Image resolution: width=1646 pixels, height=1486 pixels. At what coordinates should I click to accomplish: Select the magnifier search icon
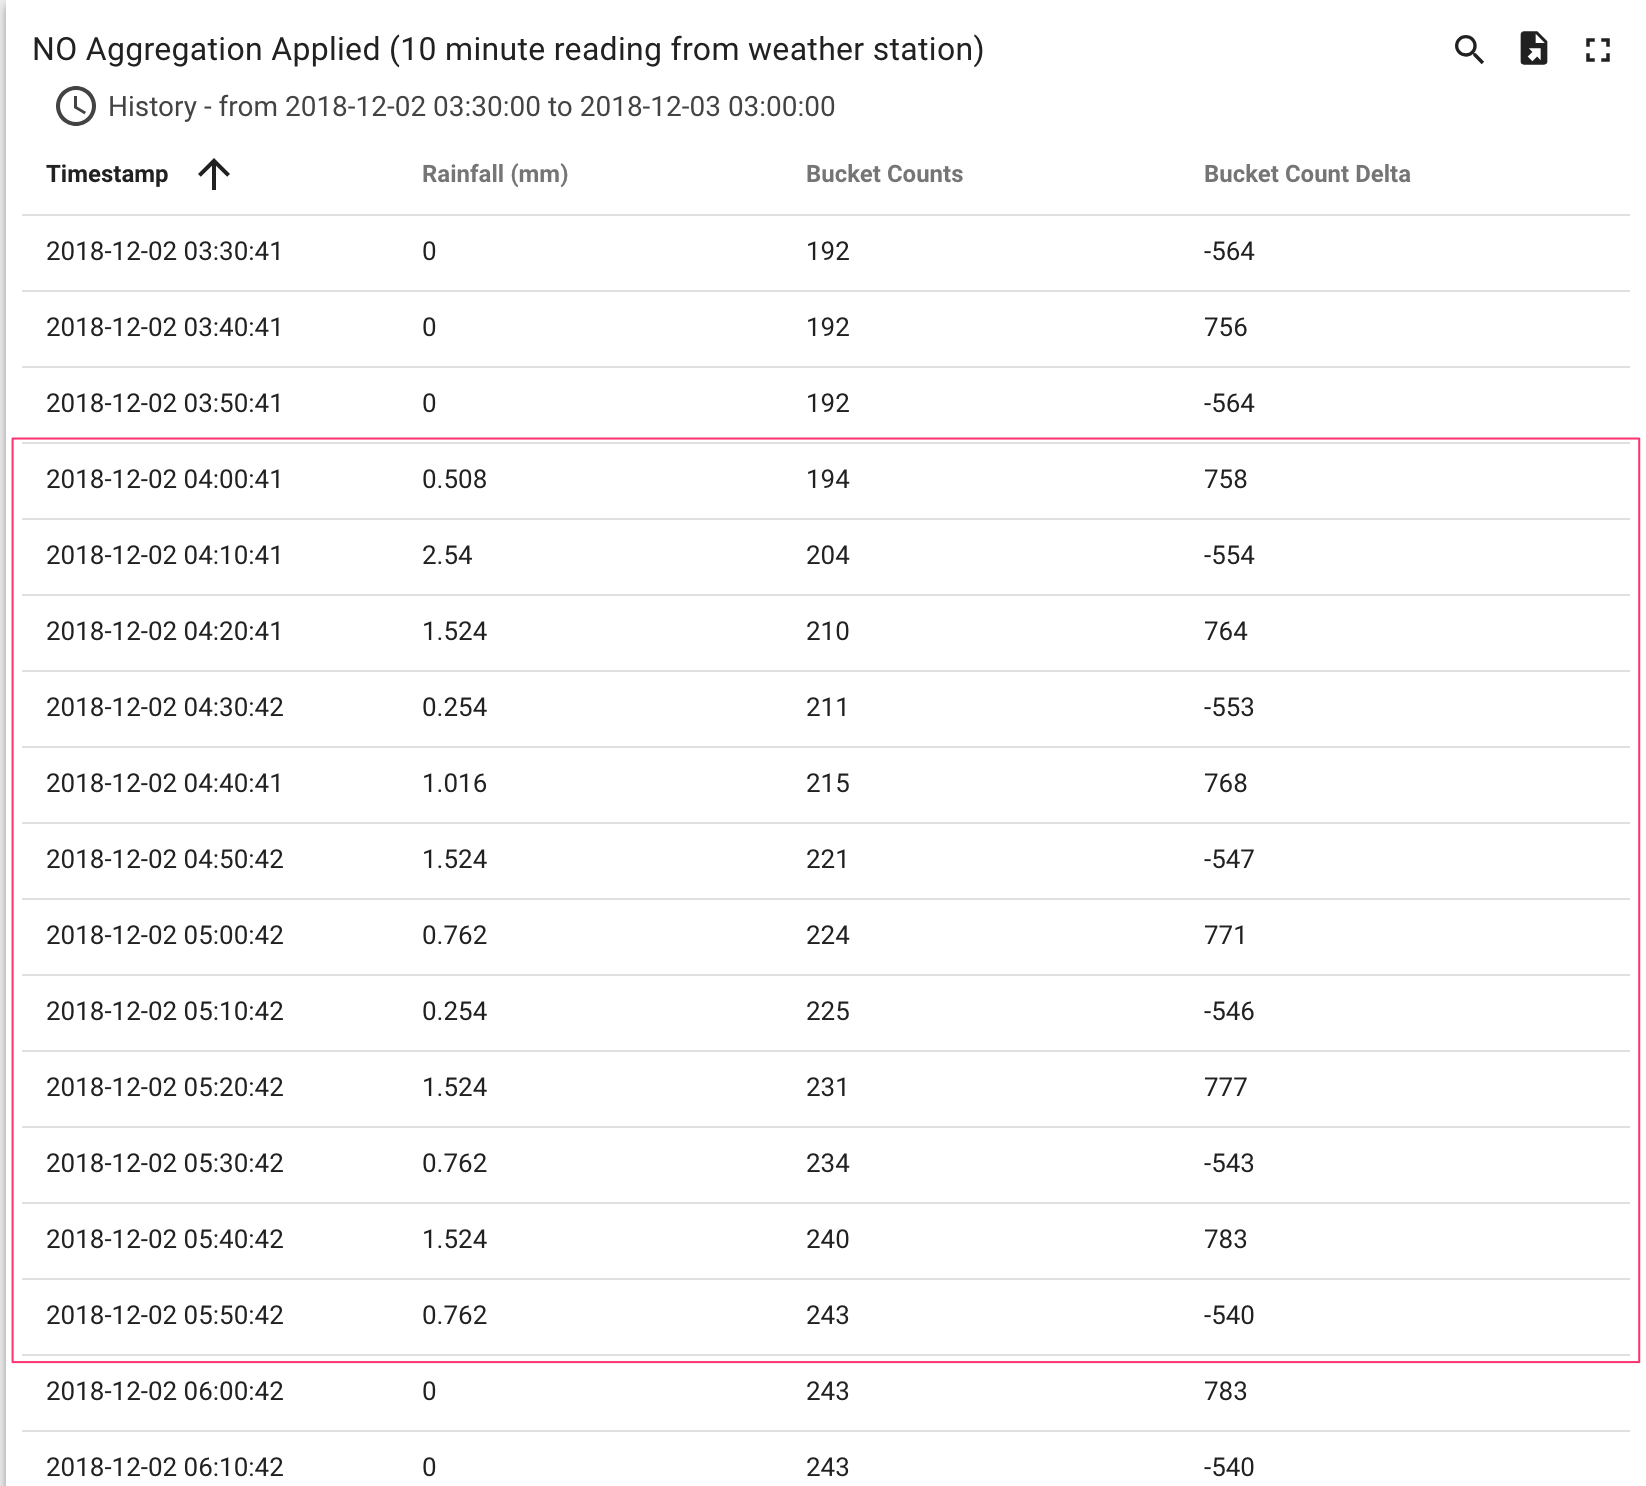(x=1470, y=48)
